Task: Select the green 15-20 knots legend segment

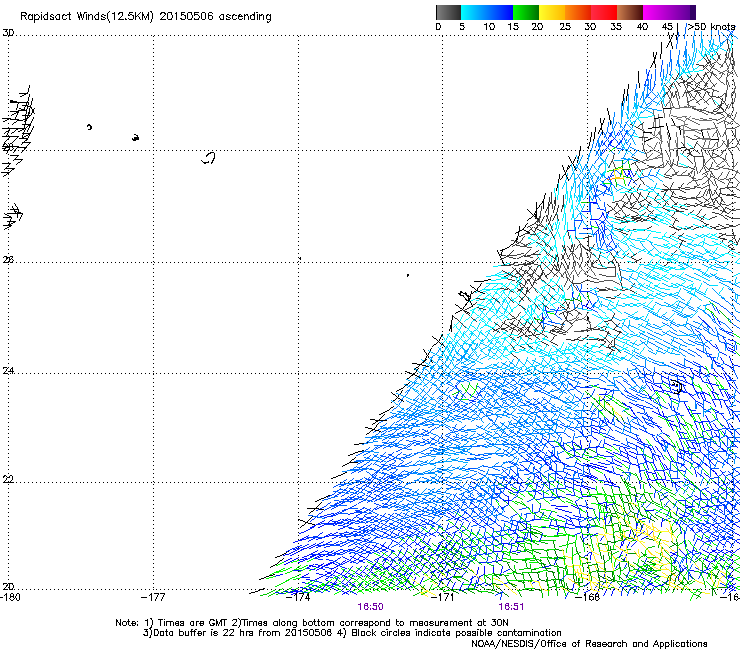Action: (x=526, y=12)
